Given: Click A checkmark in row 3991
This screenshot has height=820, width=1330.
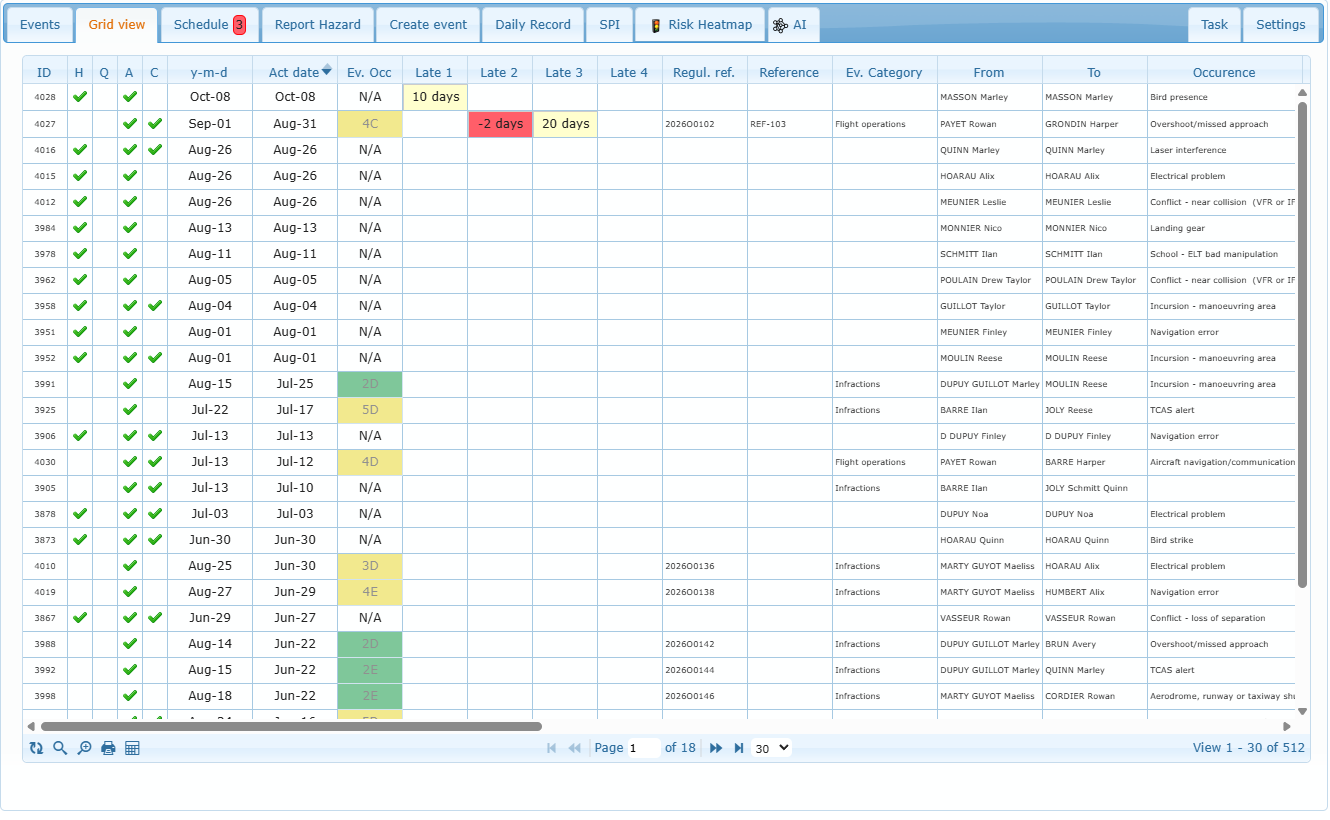Looking at the screenshot, I should click(129, 384).
